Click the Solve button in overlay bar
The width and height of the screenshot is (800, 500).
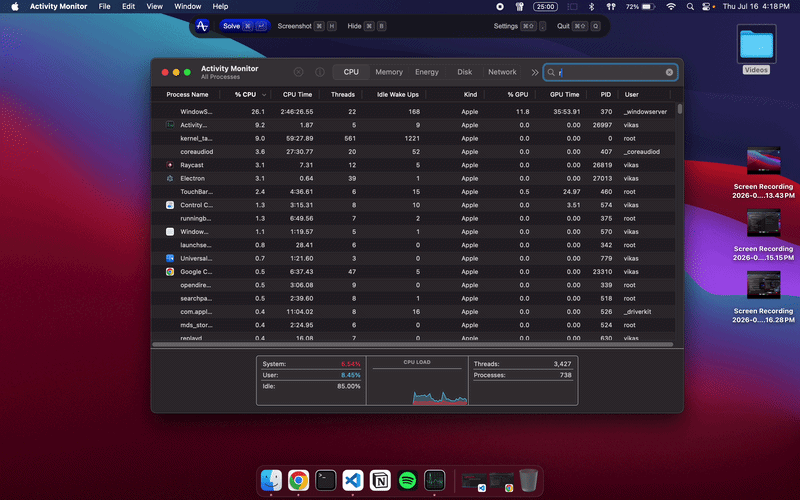244,26
